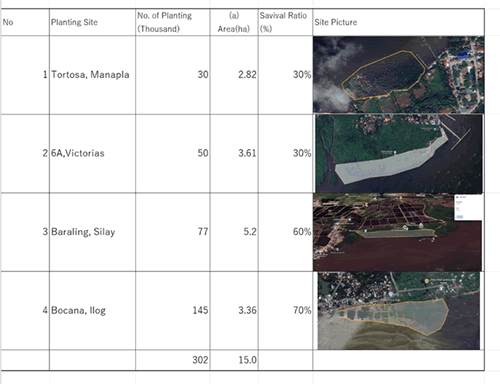
Task: Select the 'No. of Planting (Thousand)' header
Action: tap(173, 22)
